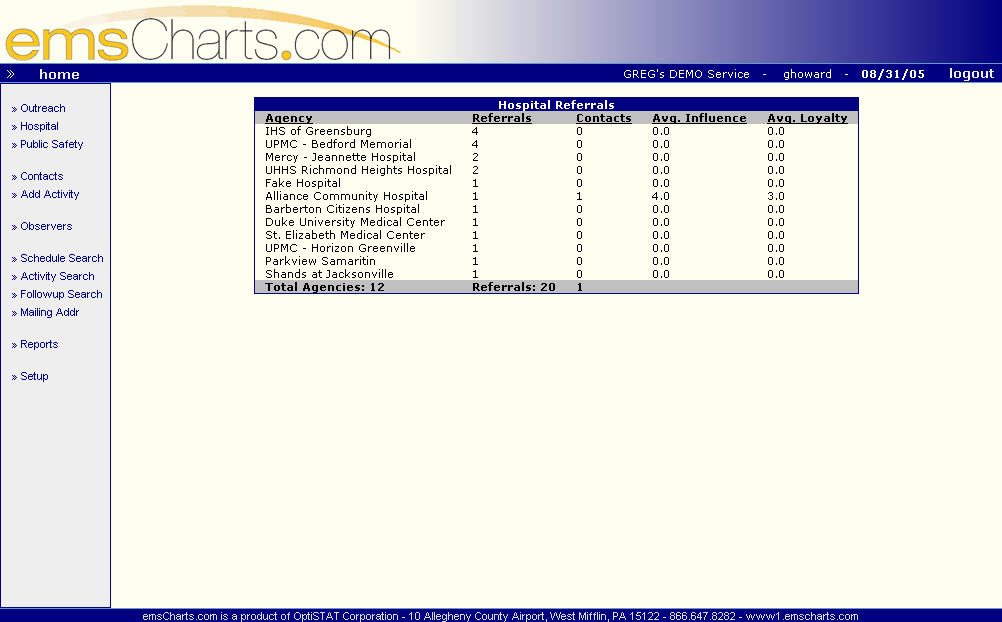
Task: Switch to the home tab
Action: (58, 74)
